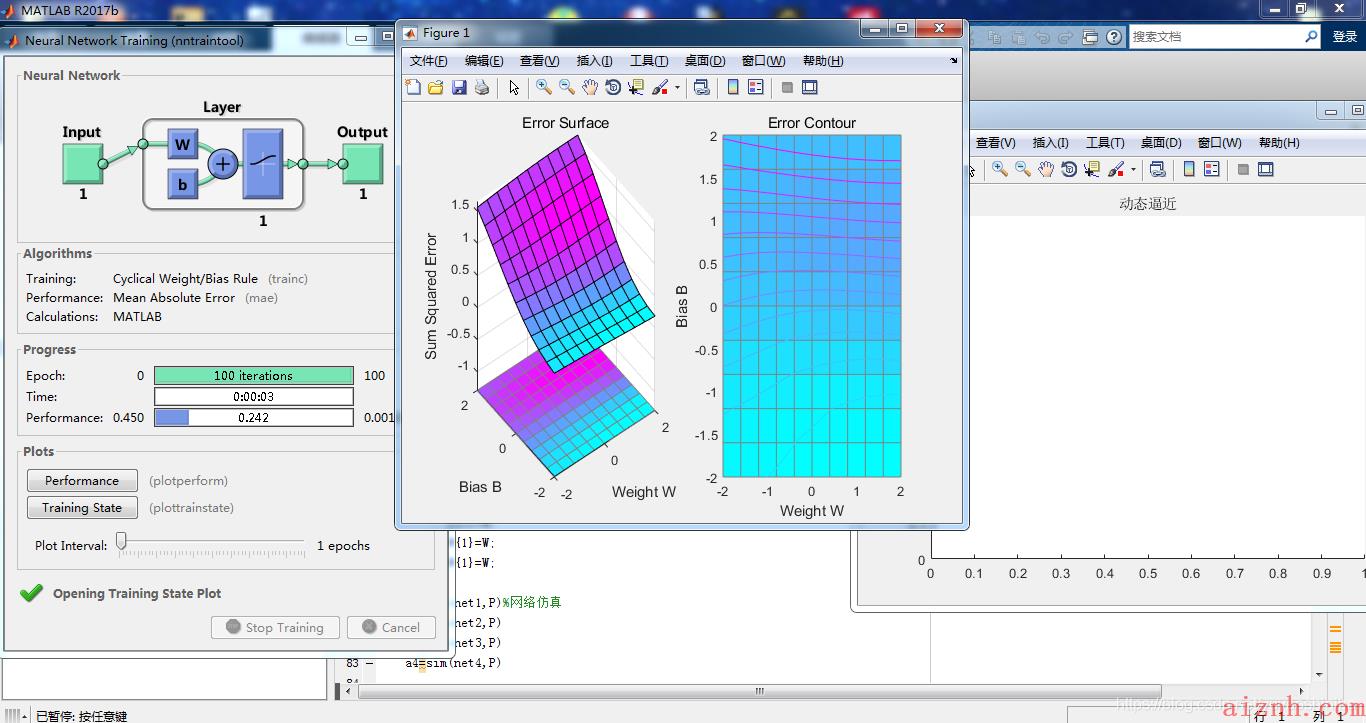Show Plot Tools in 动态逼近 figure window

(x=1266, y=170)
